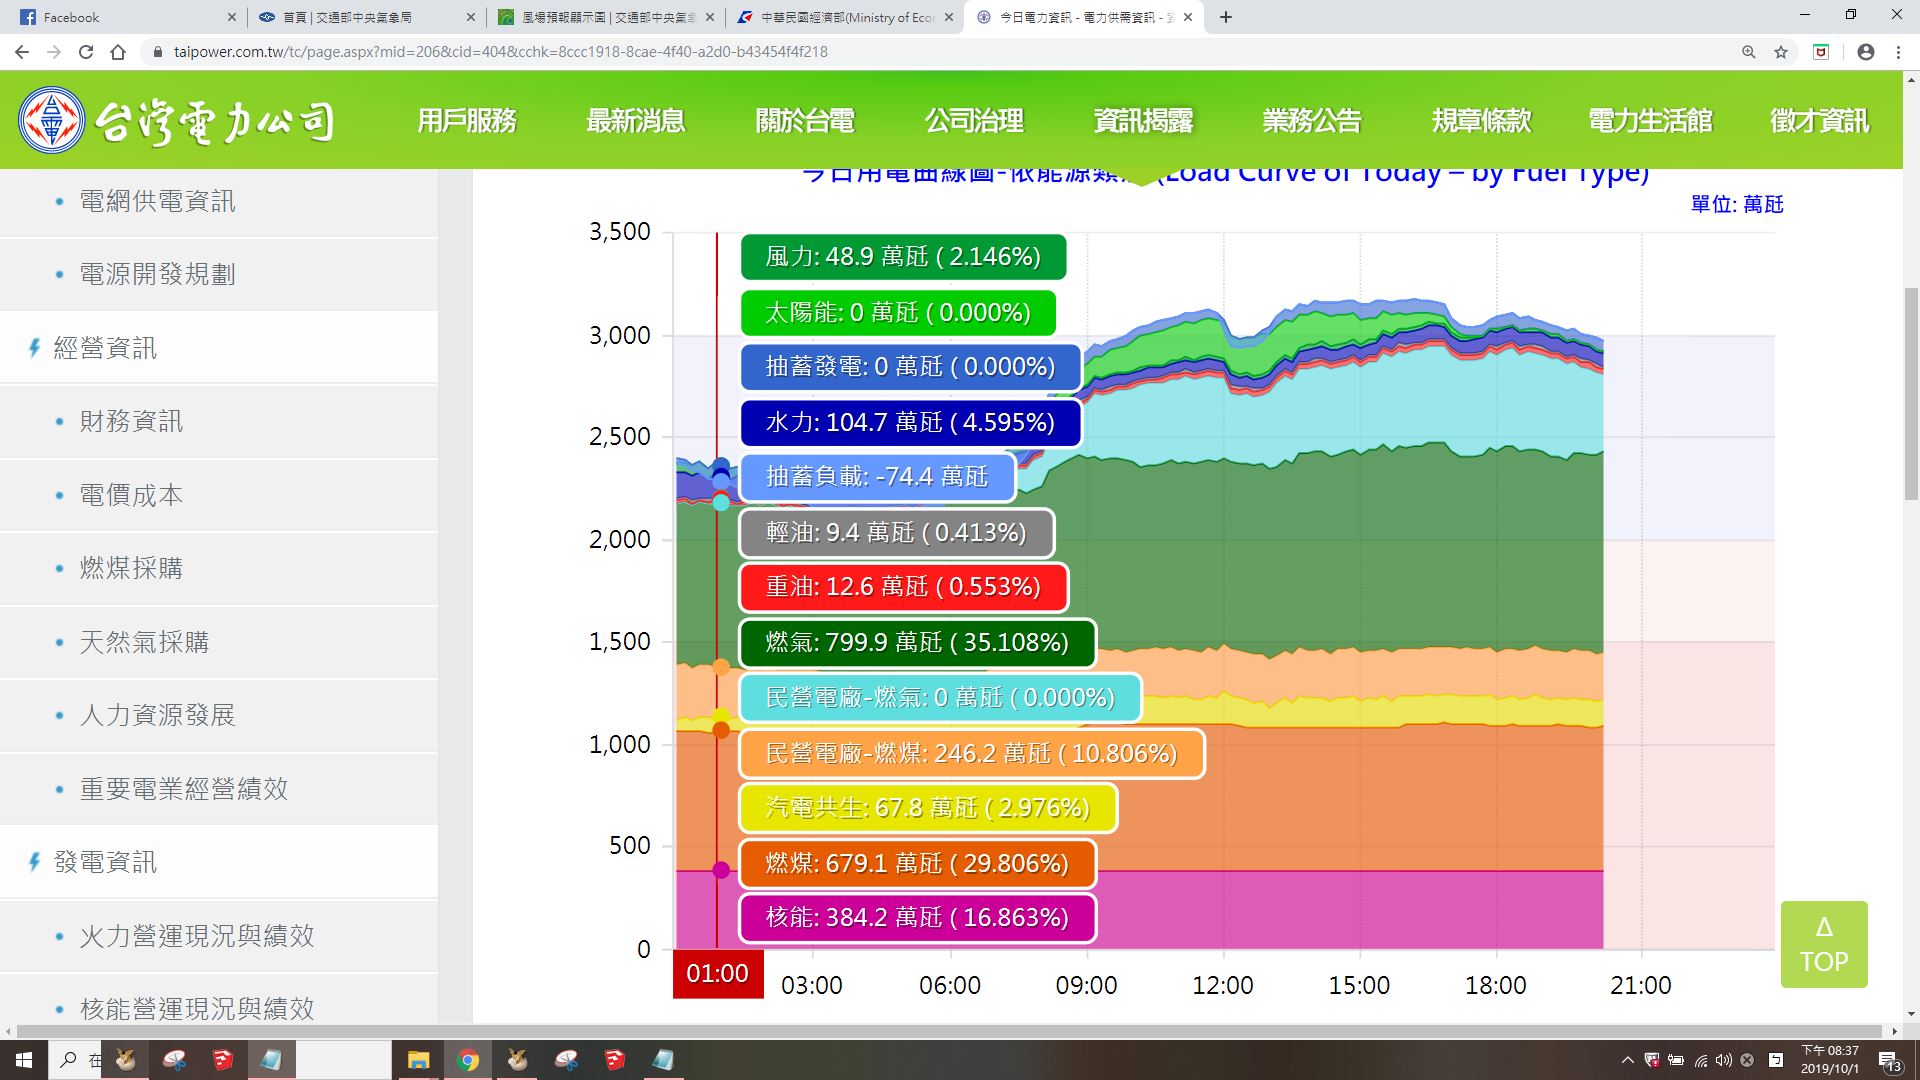This screenshot has width=1920, height=1080.
Task: Click the Chrome icon in the taskbar
Action: click(x=468, y=1060)
